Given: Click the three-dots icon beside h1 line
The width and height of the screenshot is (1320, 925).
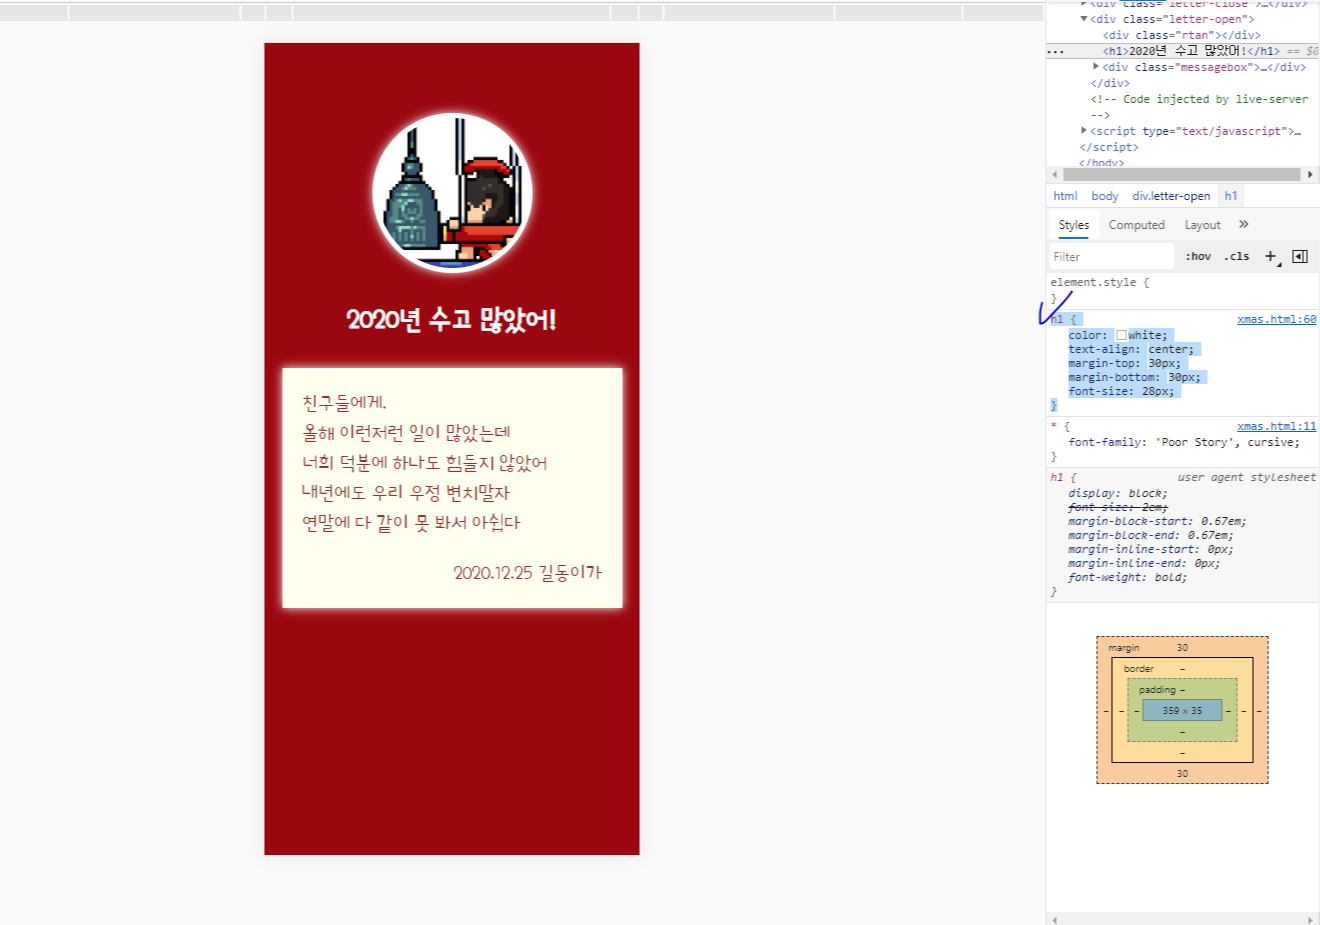Looking at the screenshot, I should tap(1056, 51).
